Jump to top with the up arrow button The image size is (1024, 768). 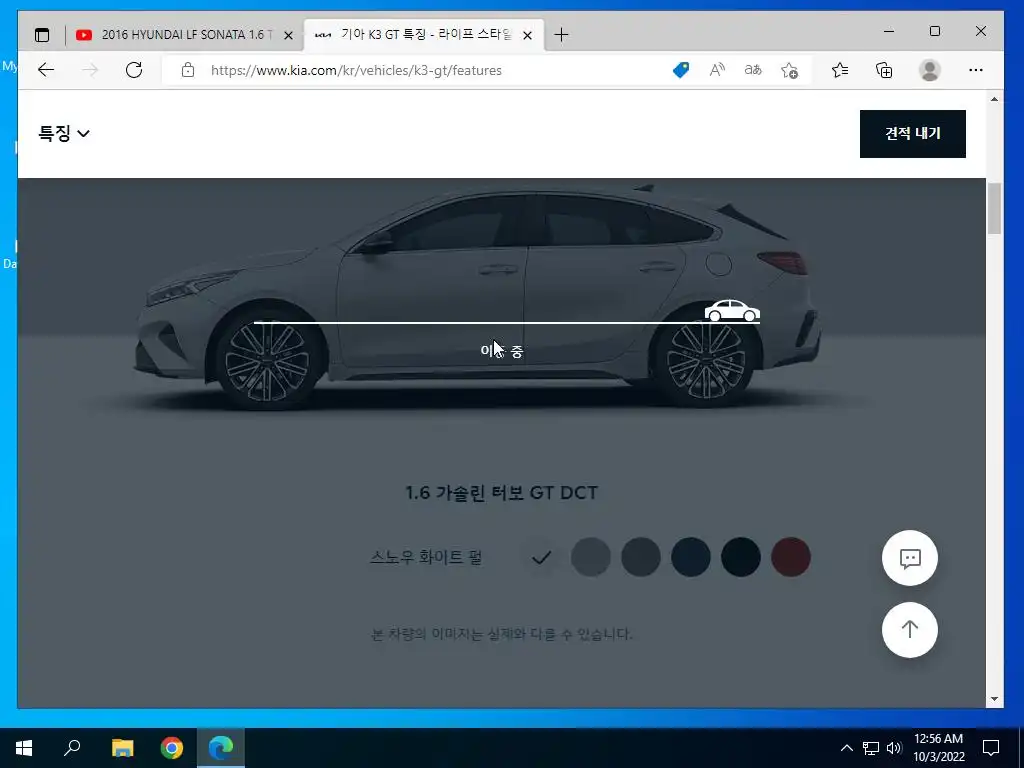pyautogui.click(x=910, y=630)
